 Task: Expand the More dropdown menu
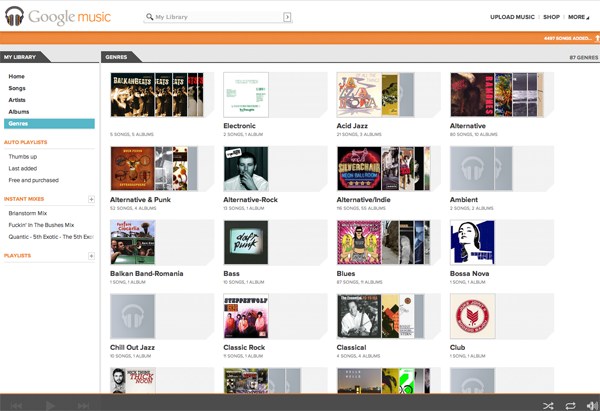tap(579, 17)
